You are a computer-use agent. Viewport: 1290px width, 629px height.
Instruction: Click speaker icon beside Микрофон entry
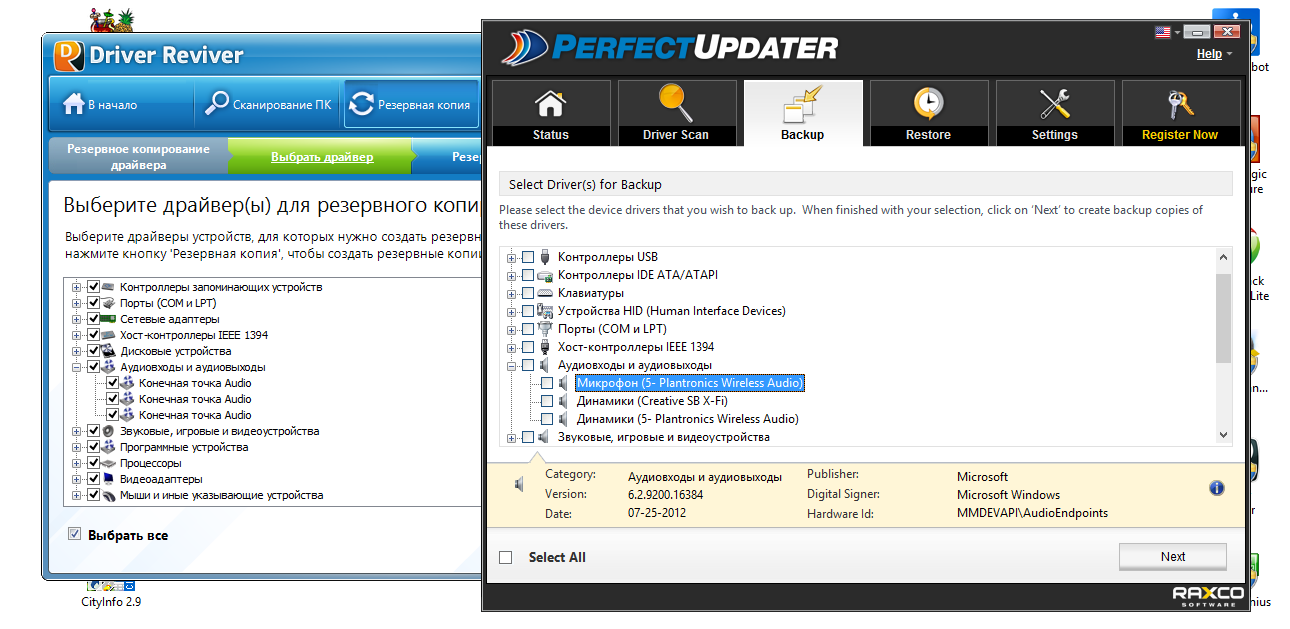point(564,383)
